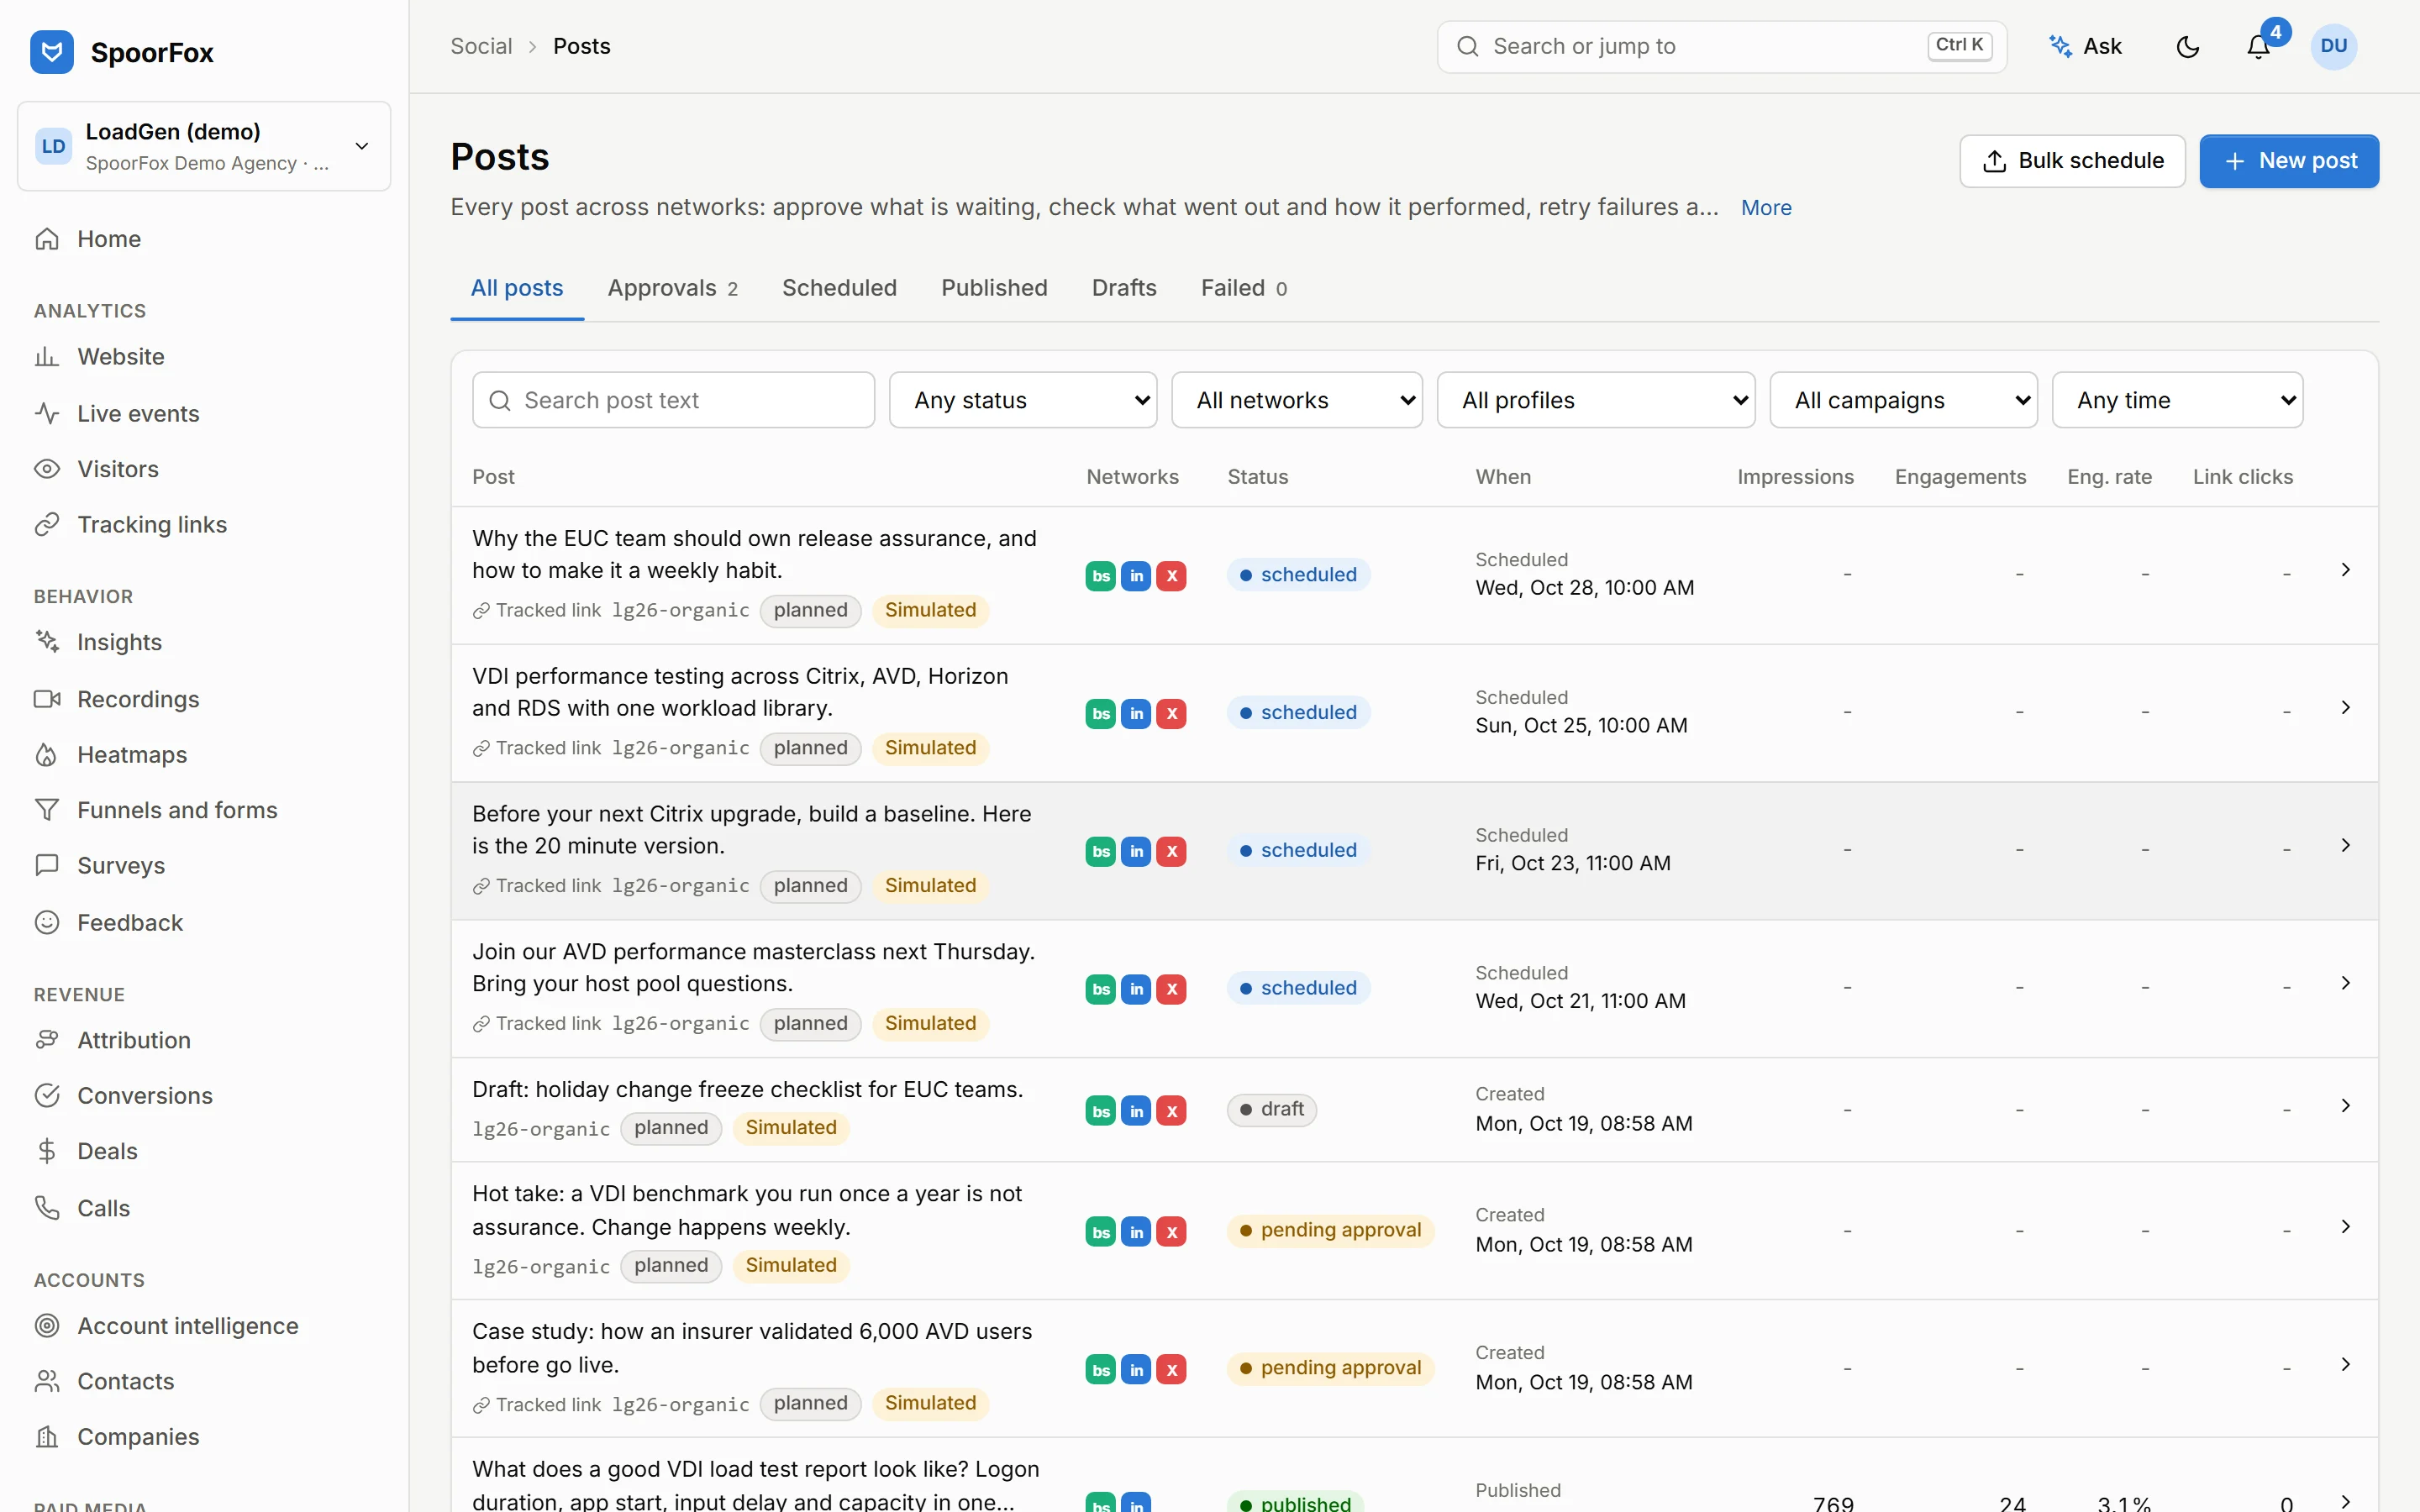The image size is (2420, 1512).
Task: Switch to the Approvals tab
Action: coord(673,288)
